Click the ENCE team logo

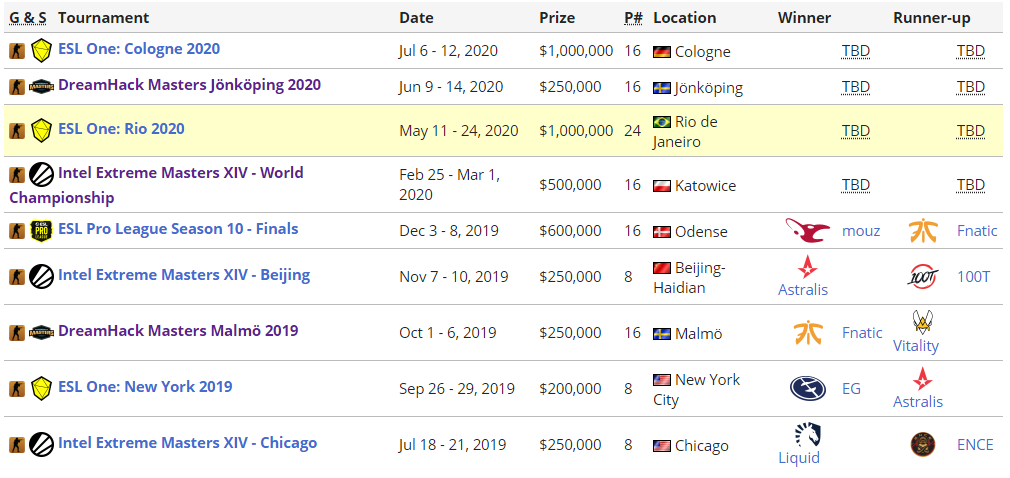(x=922, y=444)
